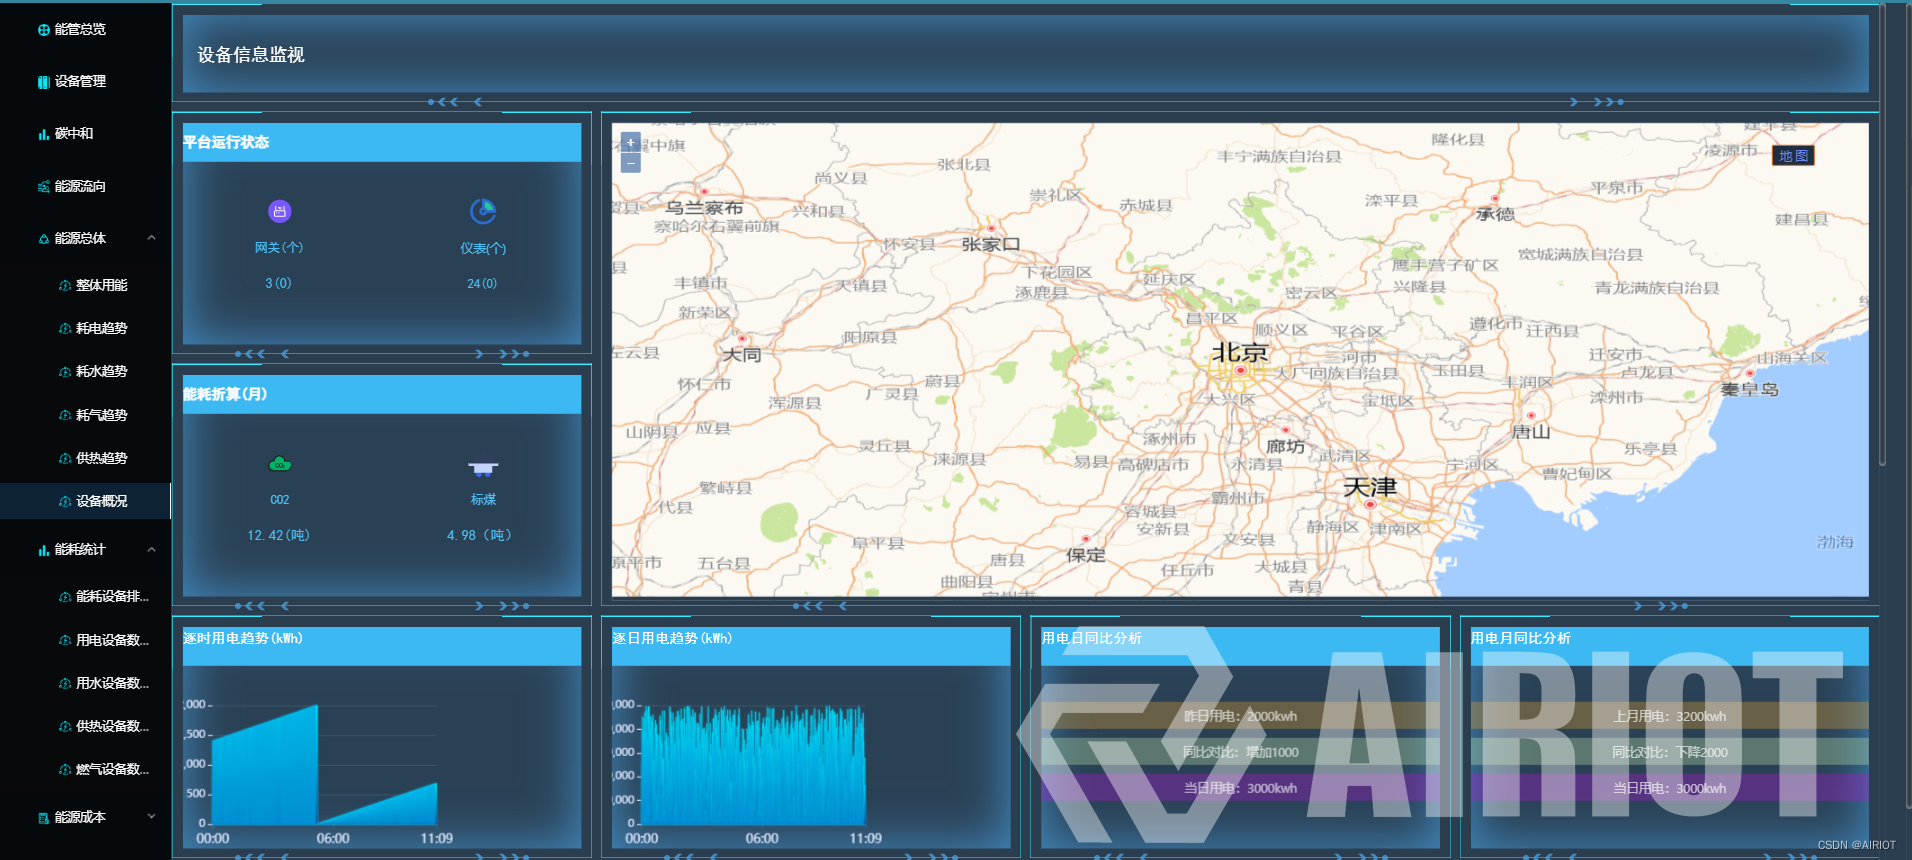Click the 仪表(个) label
This screenshot has height=860, width=1912.
coord(483,248)
